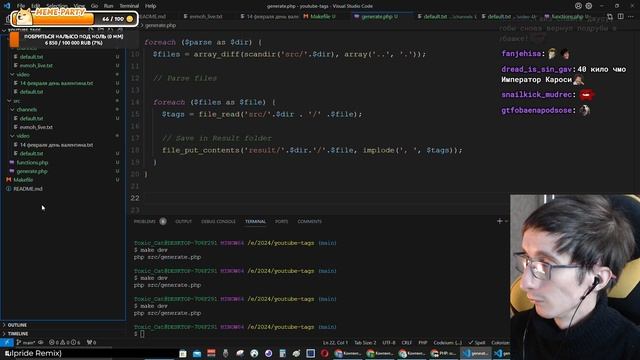The height and width of the screenshot is (360, 640).
Task: Click the remote window status bar icon
Action: [7, 342]
